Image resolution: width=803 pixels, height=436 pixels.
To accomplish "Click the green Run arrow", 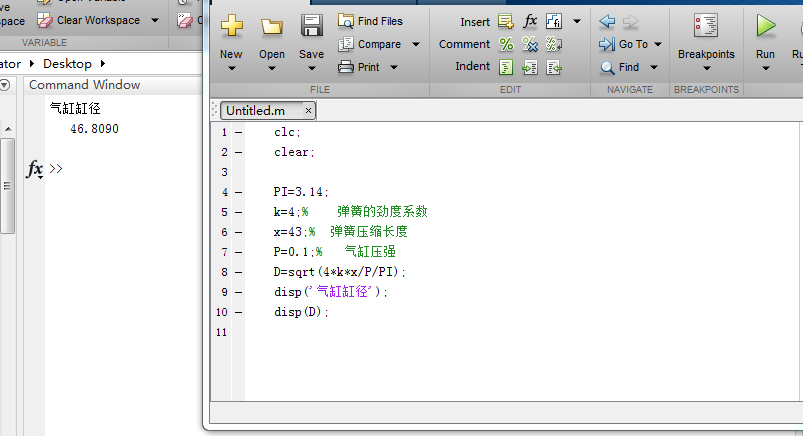I will point(766,25).
